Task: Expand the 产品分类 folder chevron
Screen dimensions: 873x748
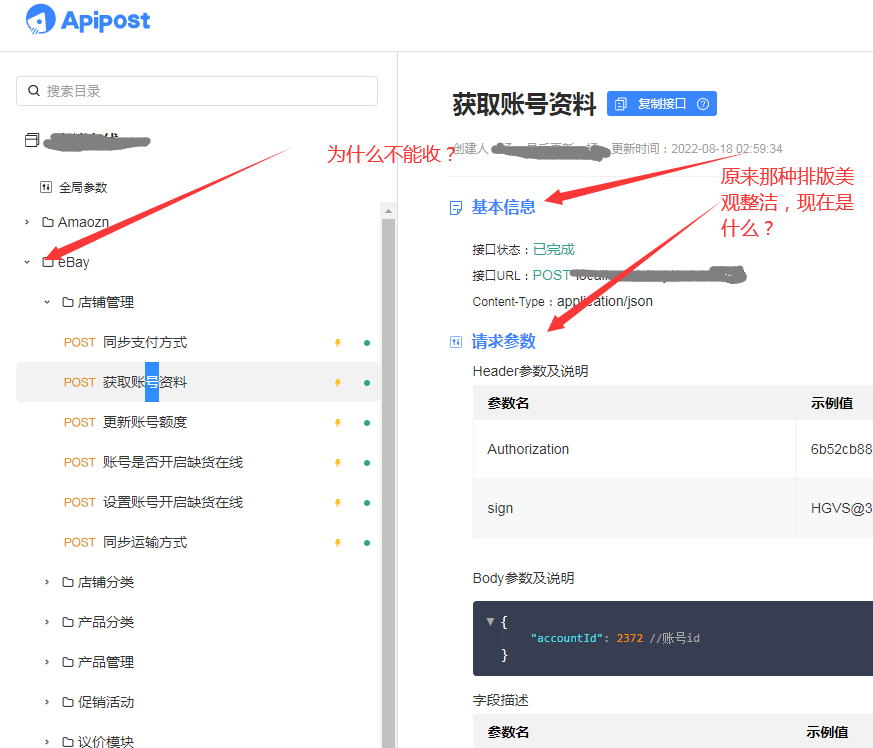Action: point(47,622)
